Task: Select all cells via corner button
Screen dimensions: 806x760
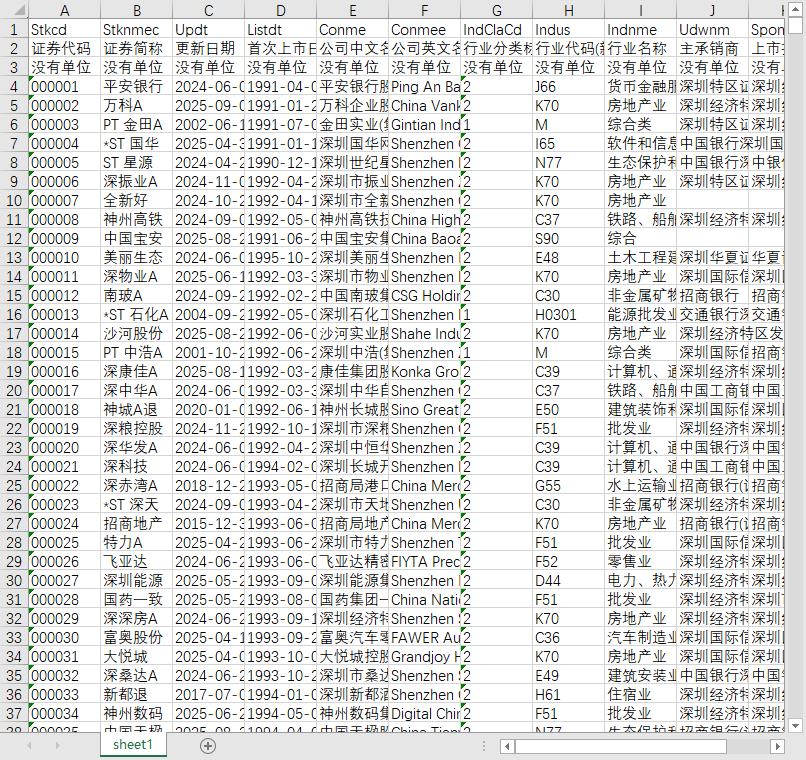Action: click(x=14, y=10)
